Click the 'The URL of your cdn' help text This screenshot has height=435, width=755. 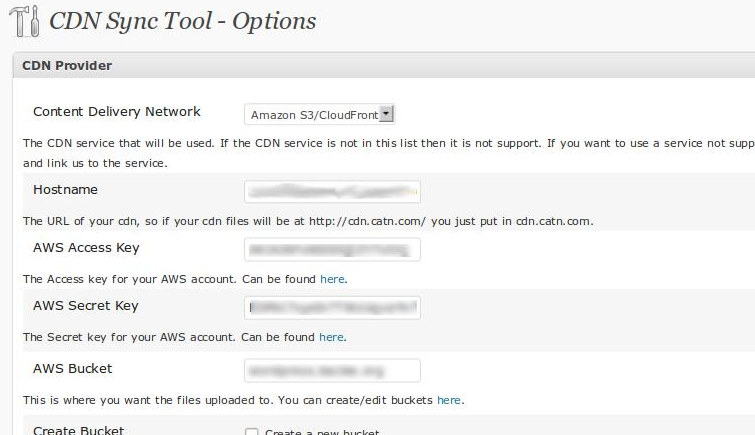308,222
